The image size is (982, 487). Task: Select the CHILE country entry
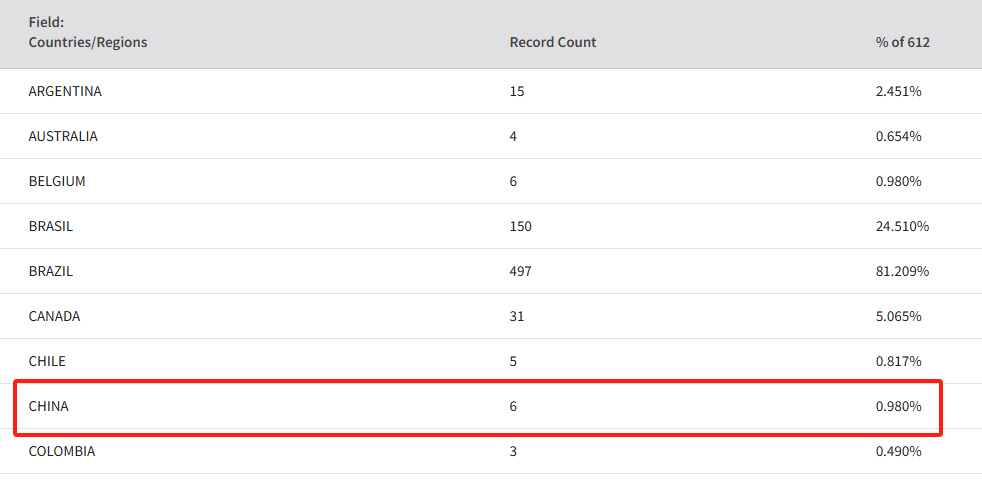(x=47, y=362)
